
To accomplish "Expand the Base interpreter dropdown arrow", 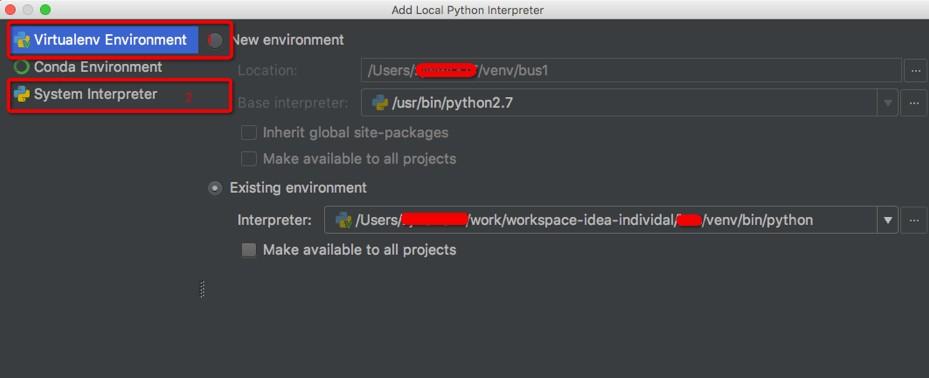I will click(888, 103).
